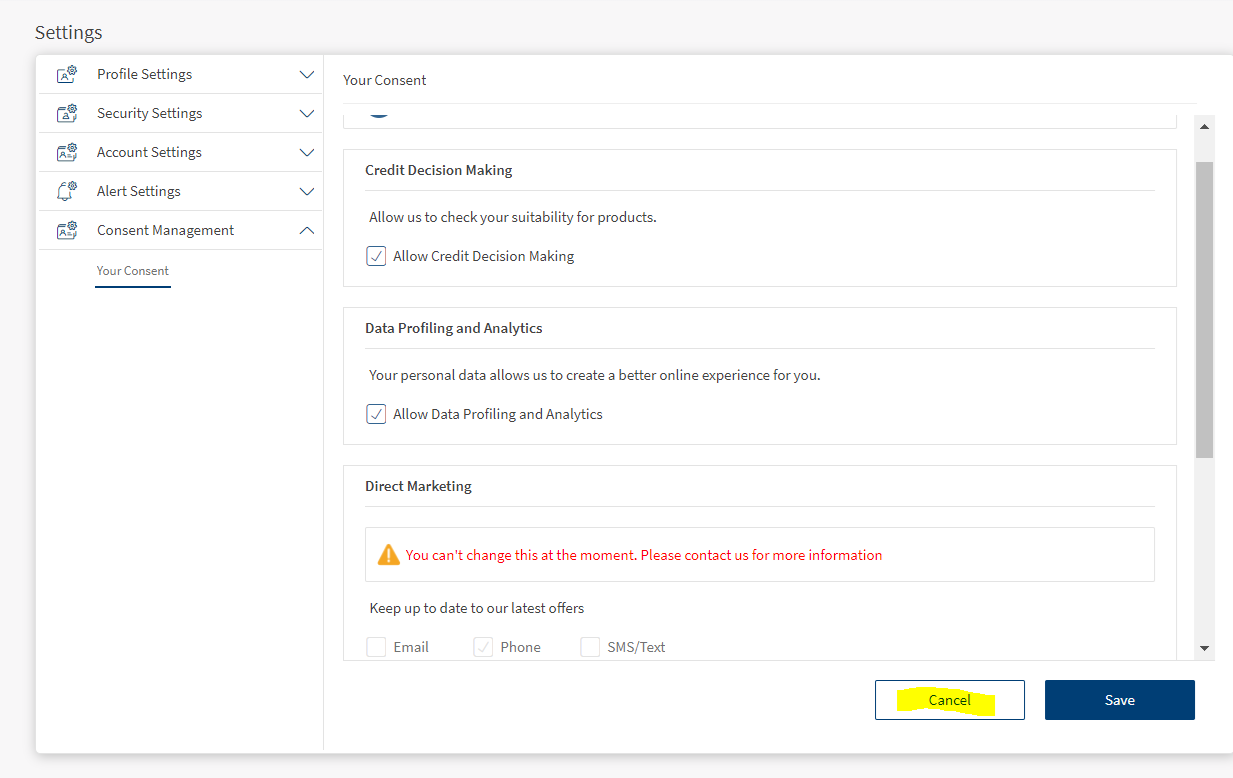Click the scrollbar down arrow

point(1204,649)
